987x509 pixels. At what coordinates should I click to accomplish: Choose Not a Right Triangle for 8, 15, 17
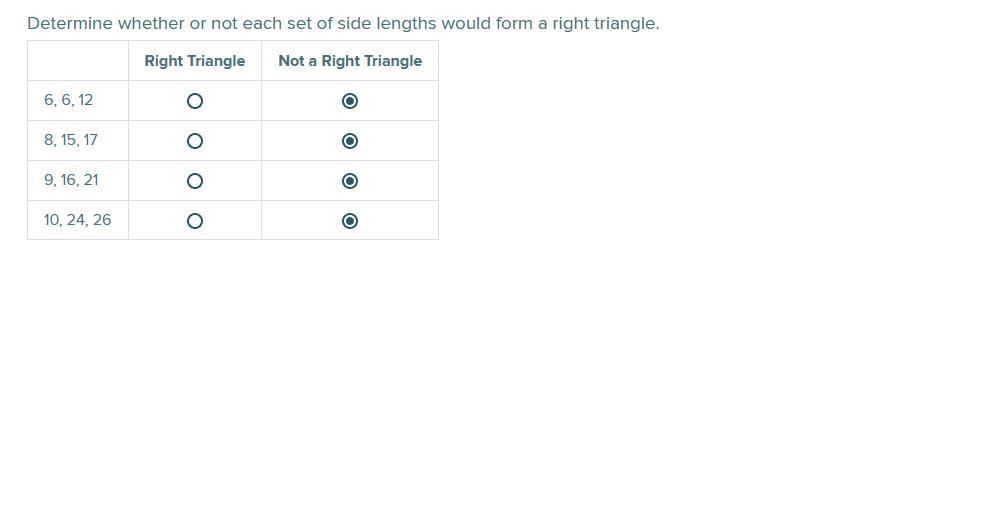[350, 141]
